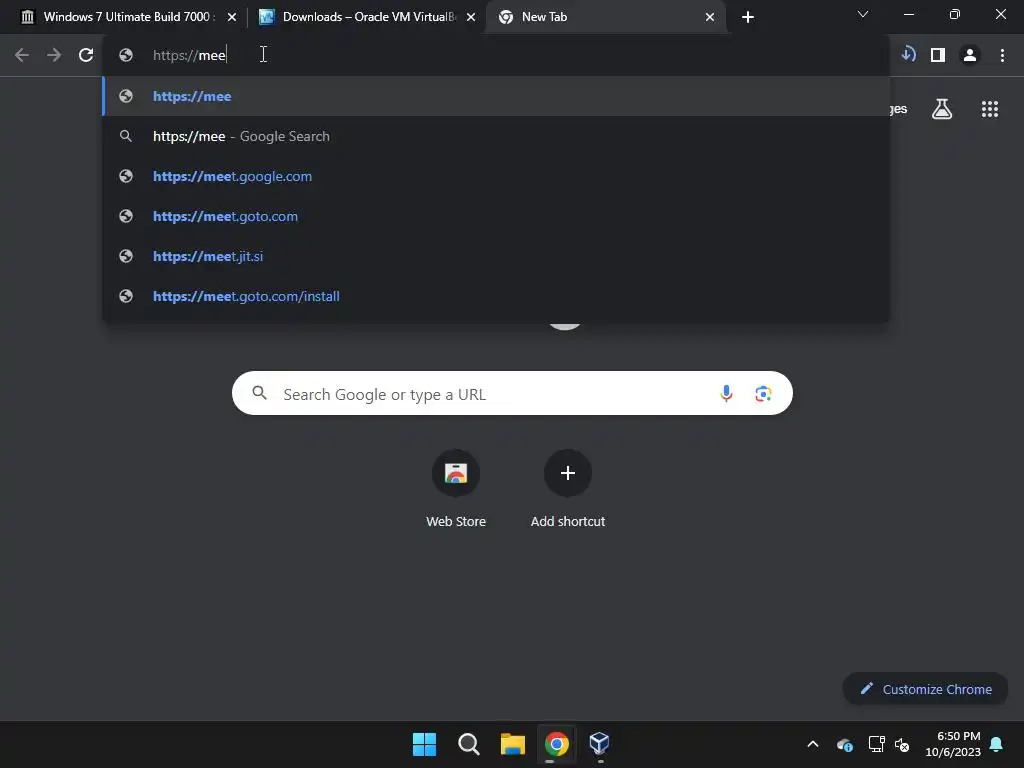The width and height of the screenshot is (1024, 768).
Task: Reload the current page
Action: pos(86,56)
